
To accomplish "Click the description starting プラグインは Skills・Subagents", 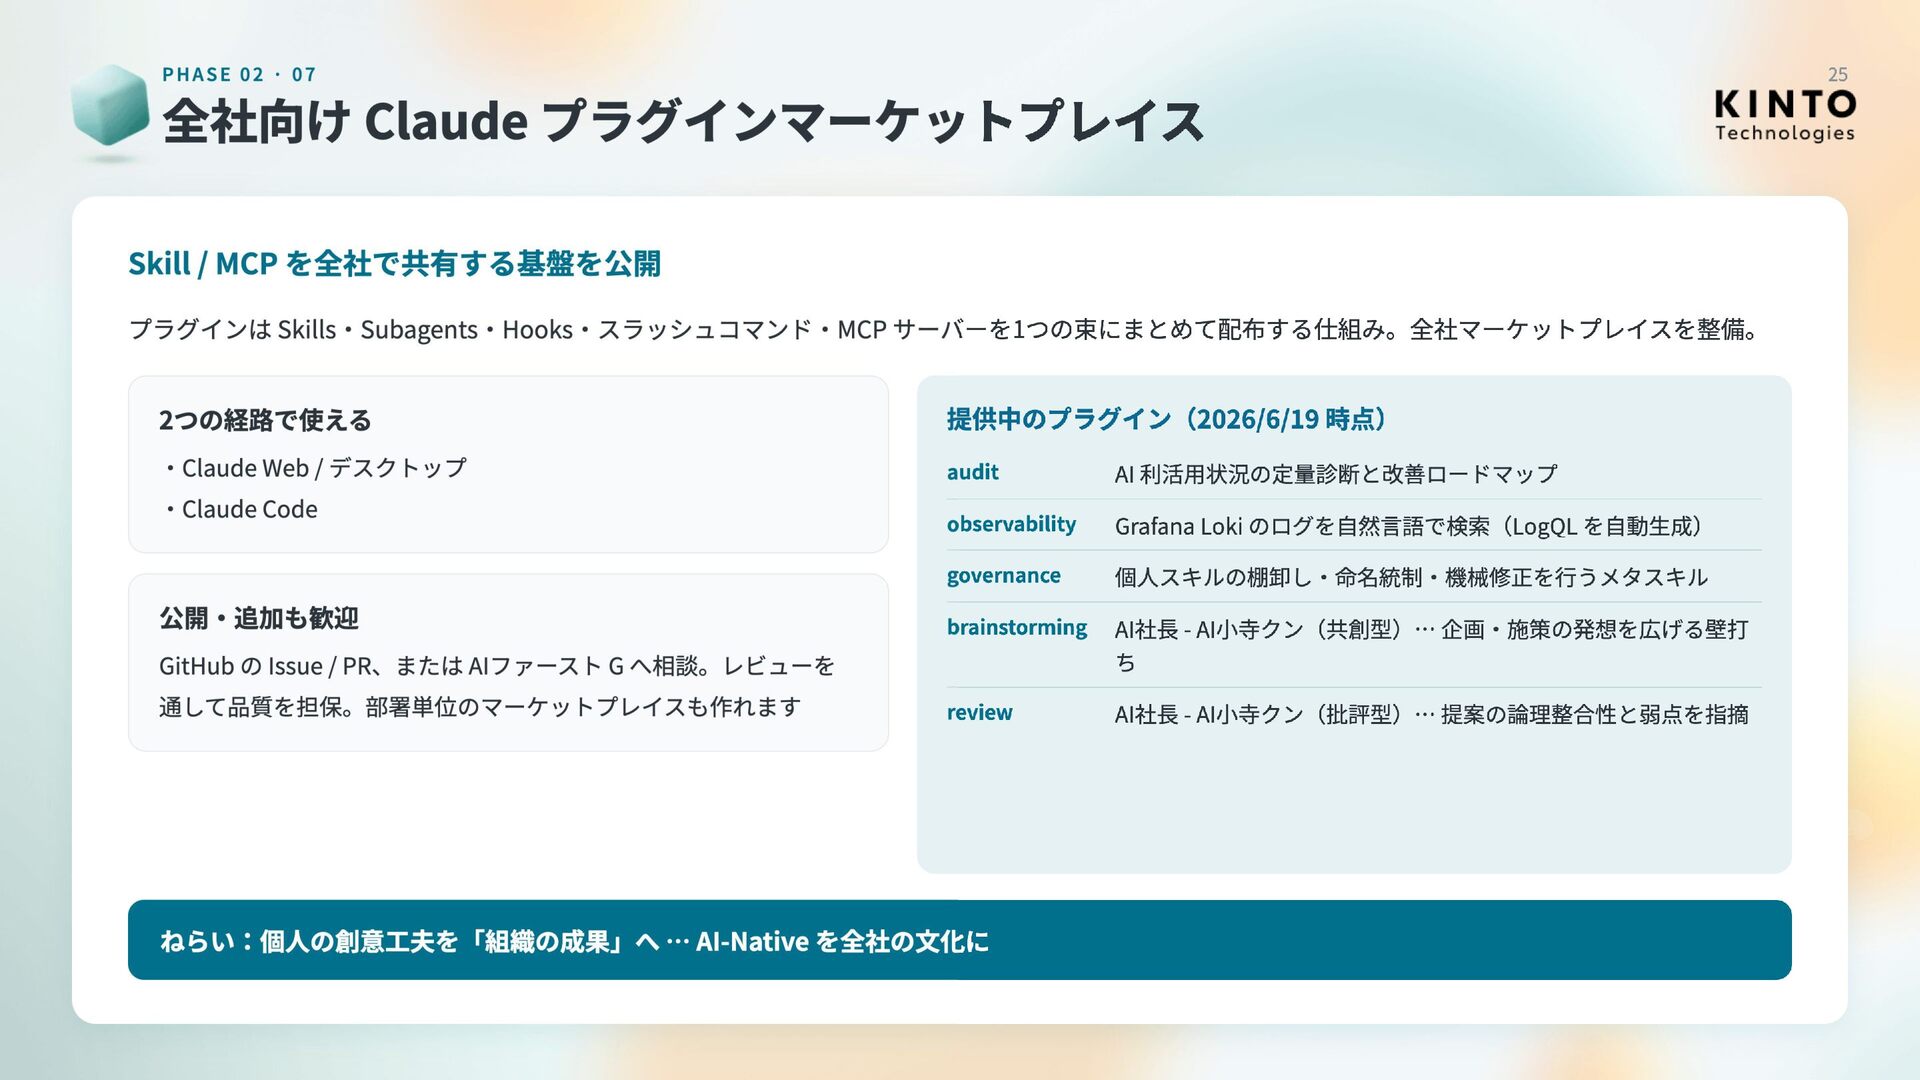I will point(944,329).
